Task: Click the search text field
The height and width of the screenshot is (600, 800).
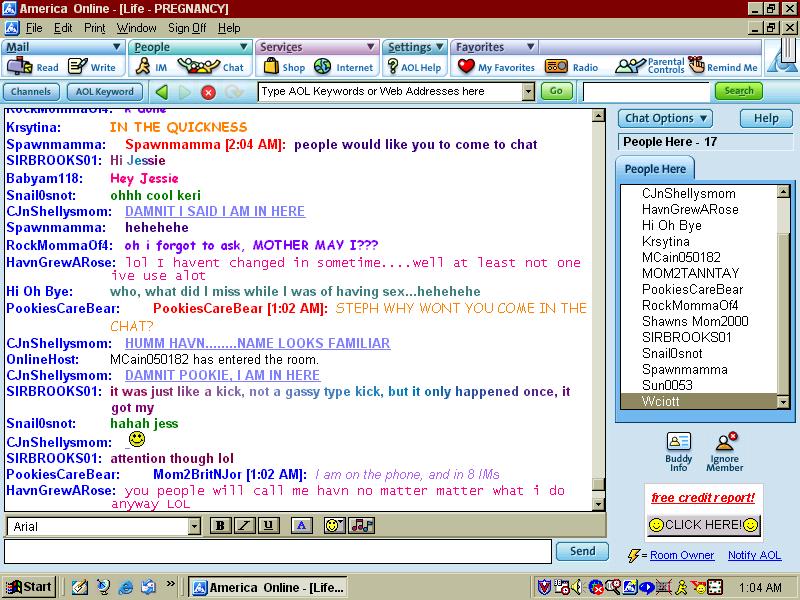Action: [x=646, y=92]
